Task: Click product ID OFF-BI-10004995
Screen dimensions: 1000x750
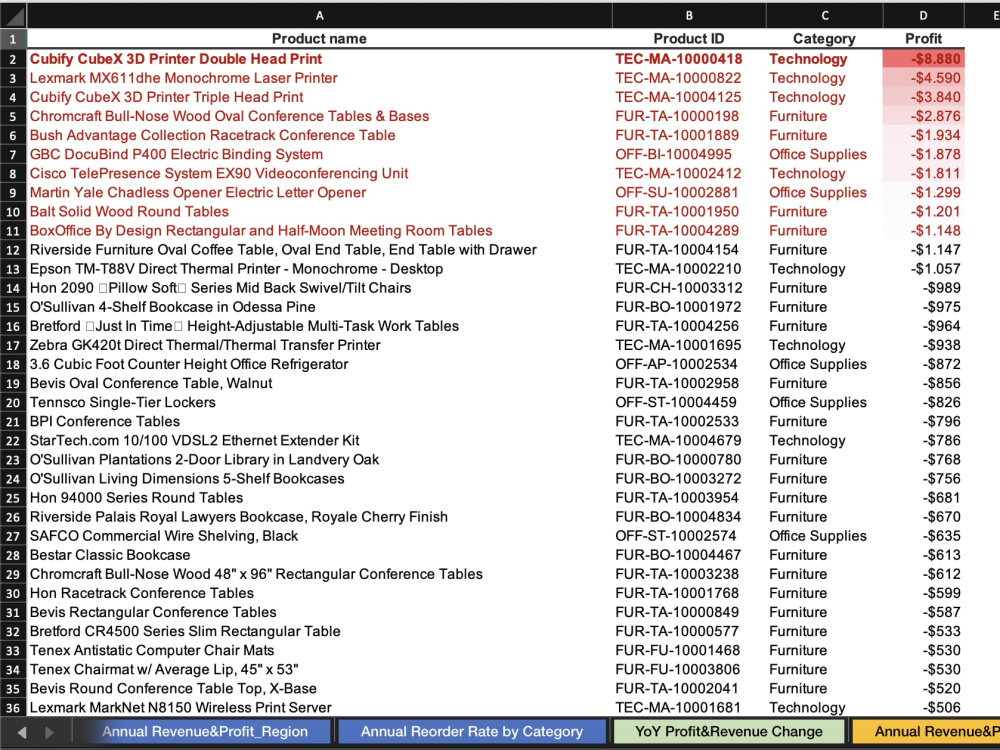Action: click(689, 155)
